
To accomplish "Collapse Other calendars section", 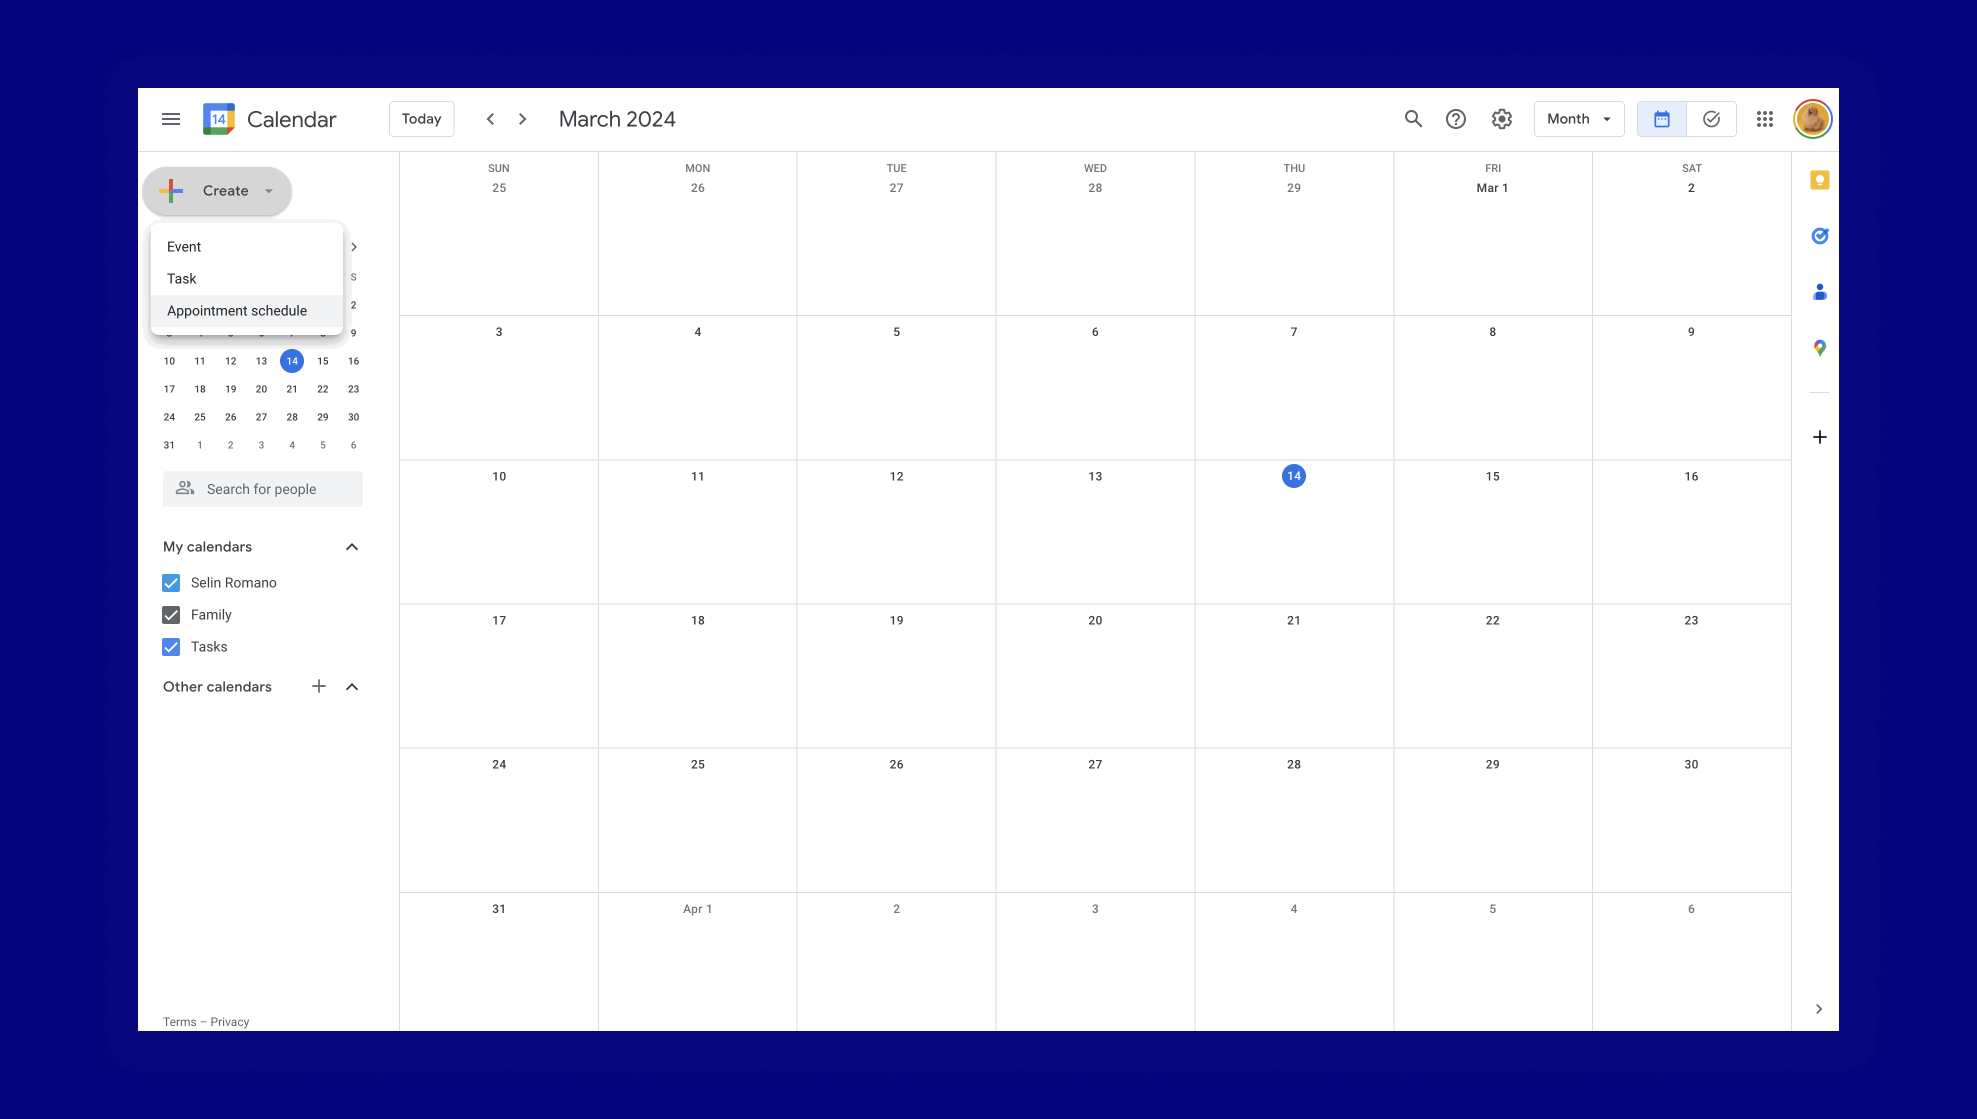I will (x=352, y=686).
